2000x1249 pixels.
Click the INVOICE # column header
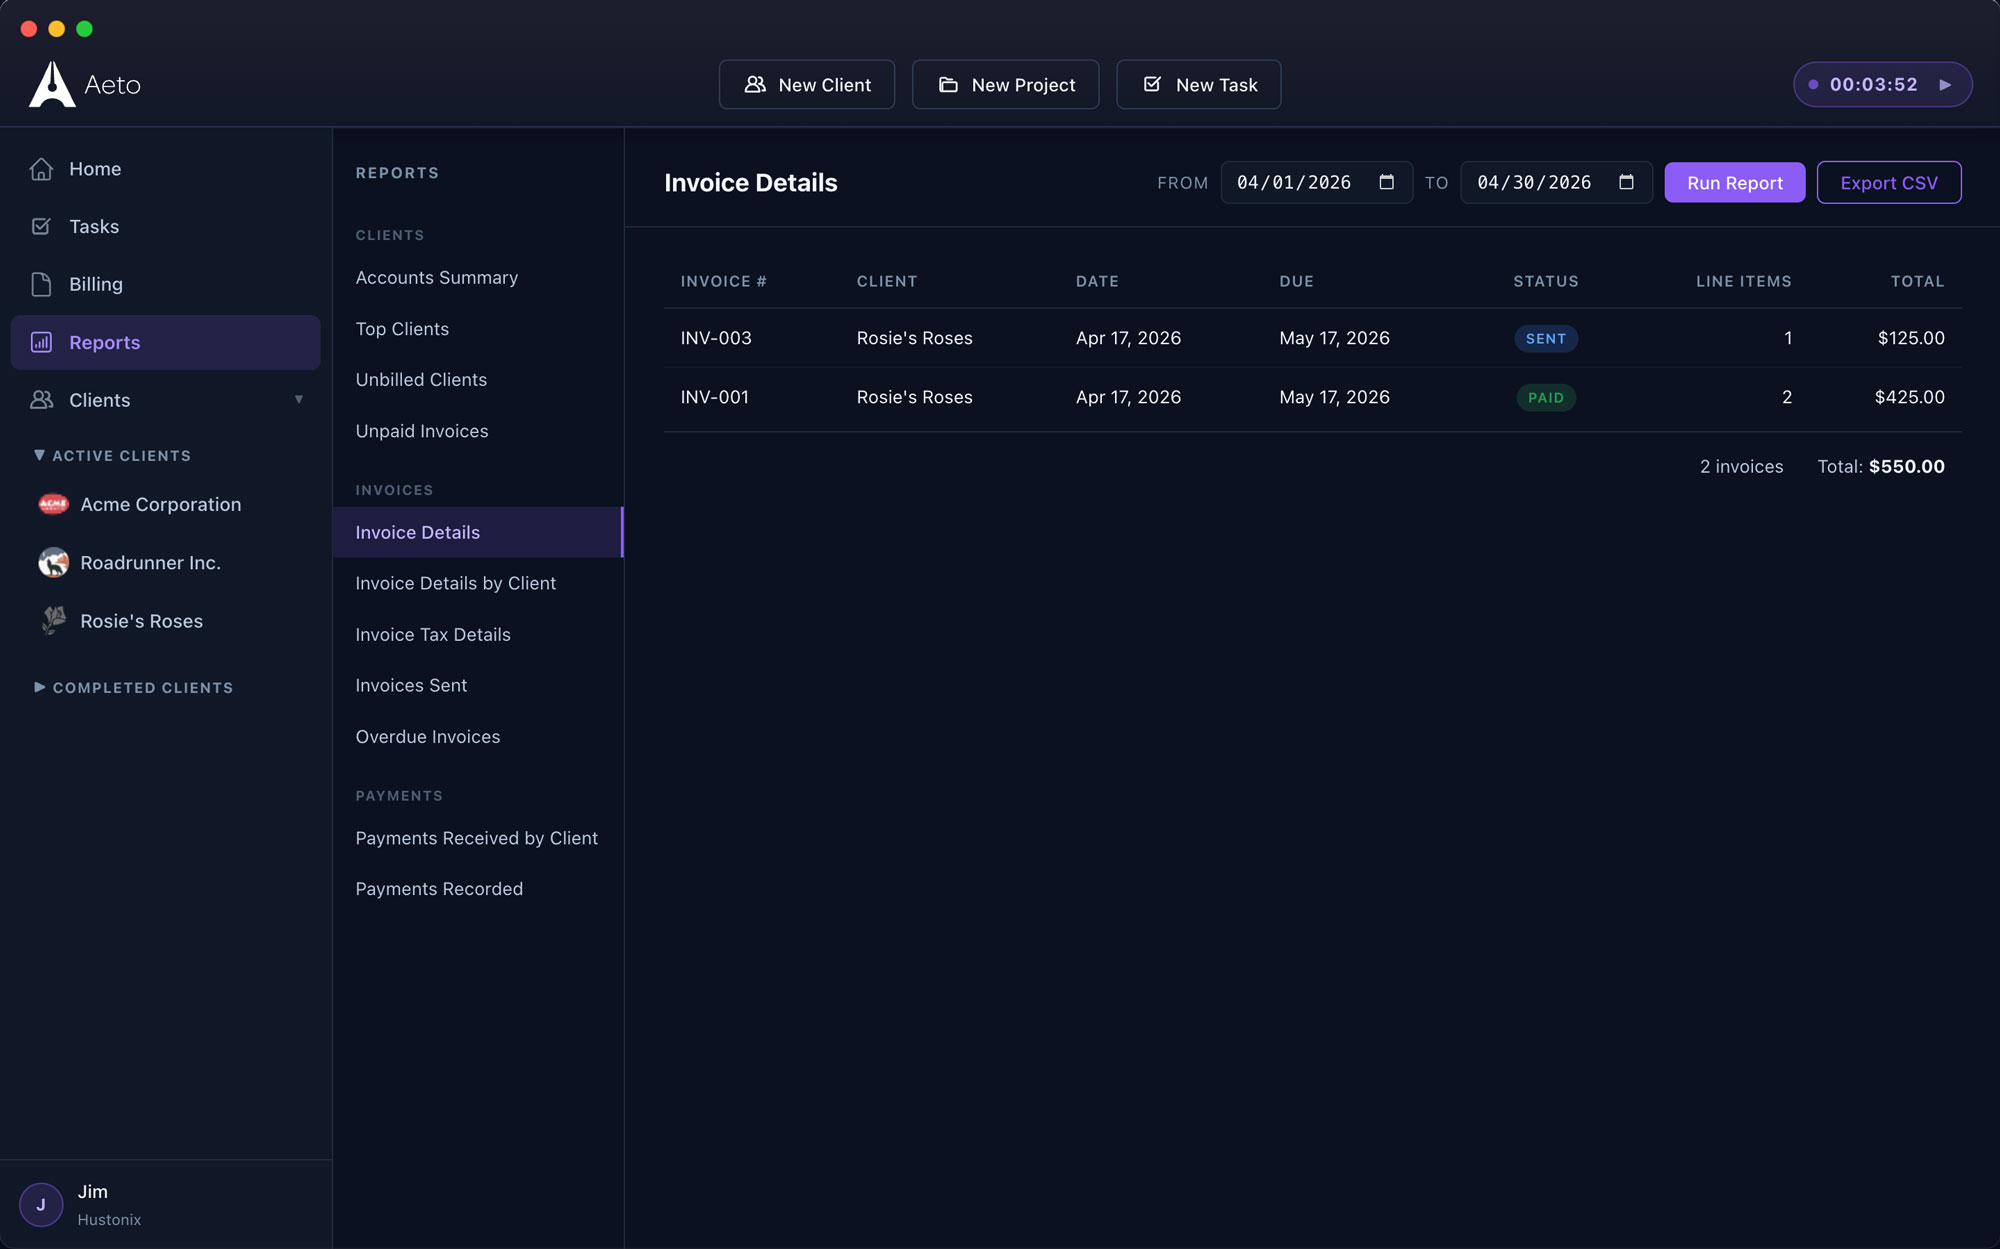click(723, 281)
